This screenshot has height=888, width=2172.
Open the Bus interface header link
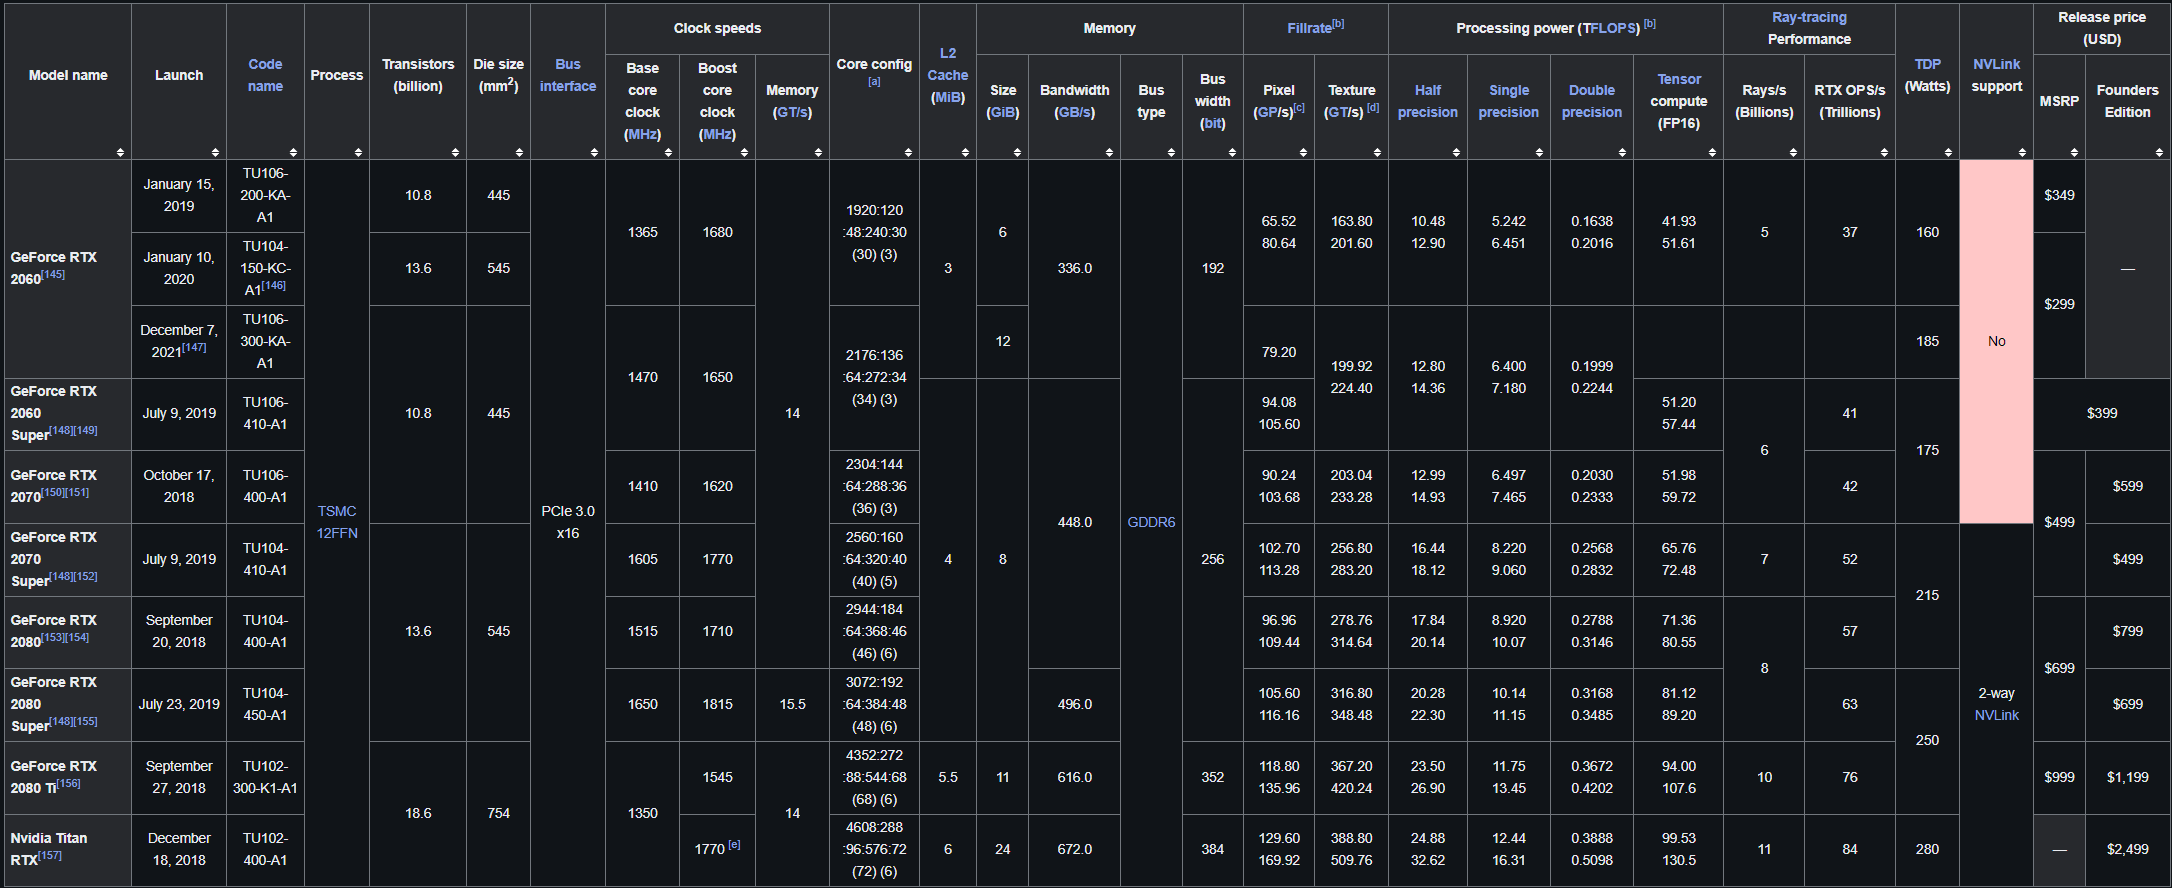point(568,75)
